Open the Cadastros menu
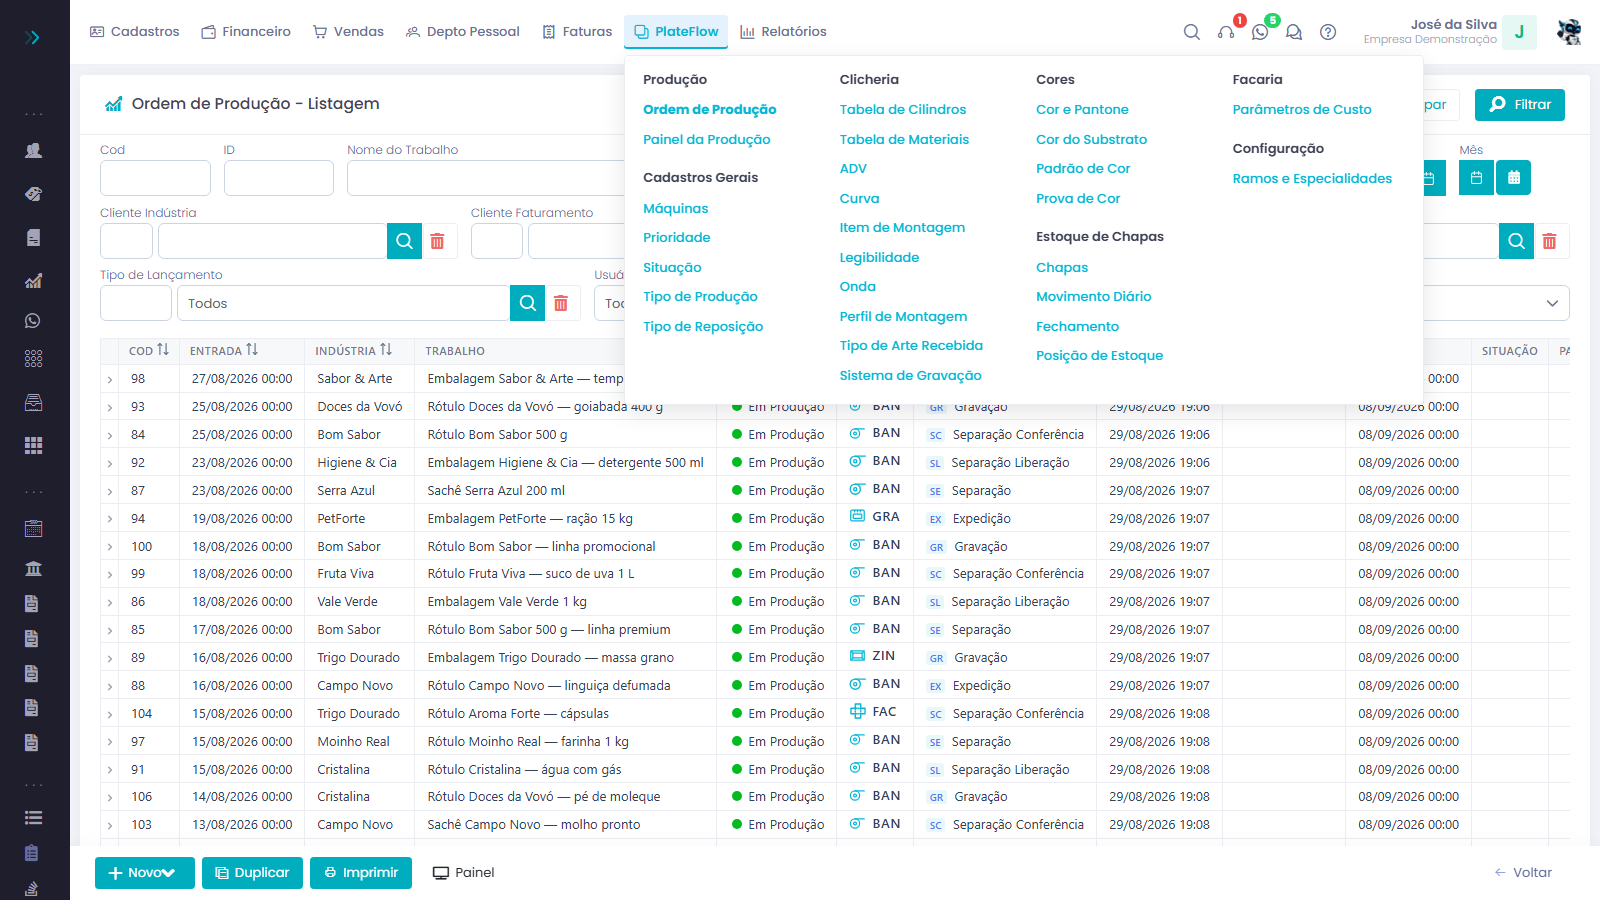 (x=135, y=32)
